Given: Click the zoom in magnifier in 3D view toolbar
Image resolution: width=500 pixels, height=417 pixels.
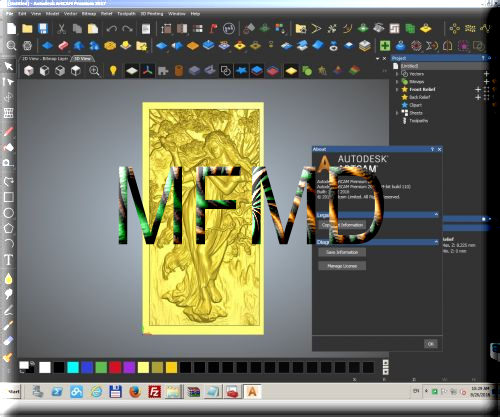Looking at the screenshot, I should pos(94,71).
